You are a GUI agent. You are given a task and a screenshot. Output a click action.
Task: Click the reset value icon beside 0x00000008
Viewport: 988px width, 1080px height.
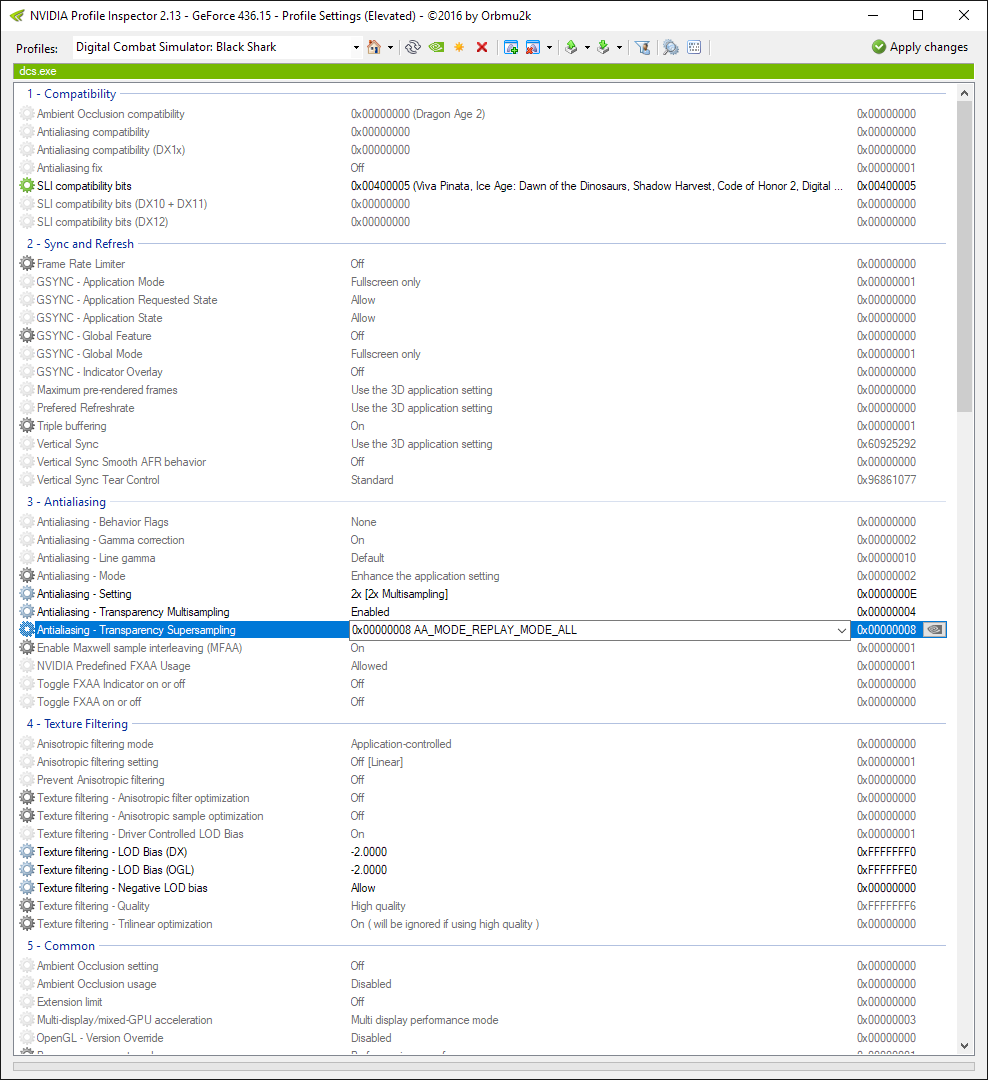point(934,630)
